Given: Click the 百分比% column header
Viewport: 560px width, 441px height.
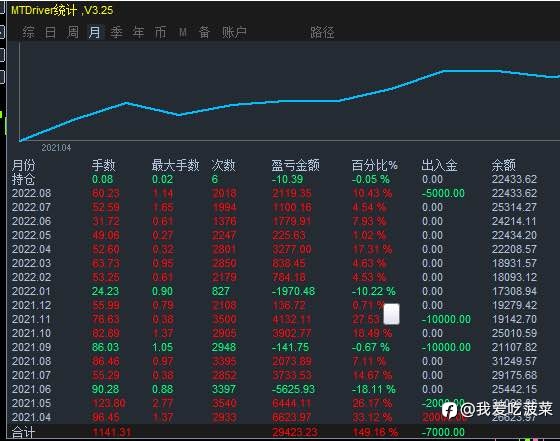Looking at the screenshot, I should (x=375, y=165).
